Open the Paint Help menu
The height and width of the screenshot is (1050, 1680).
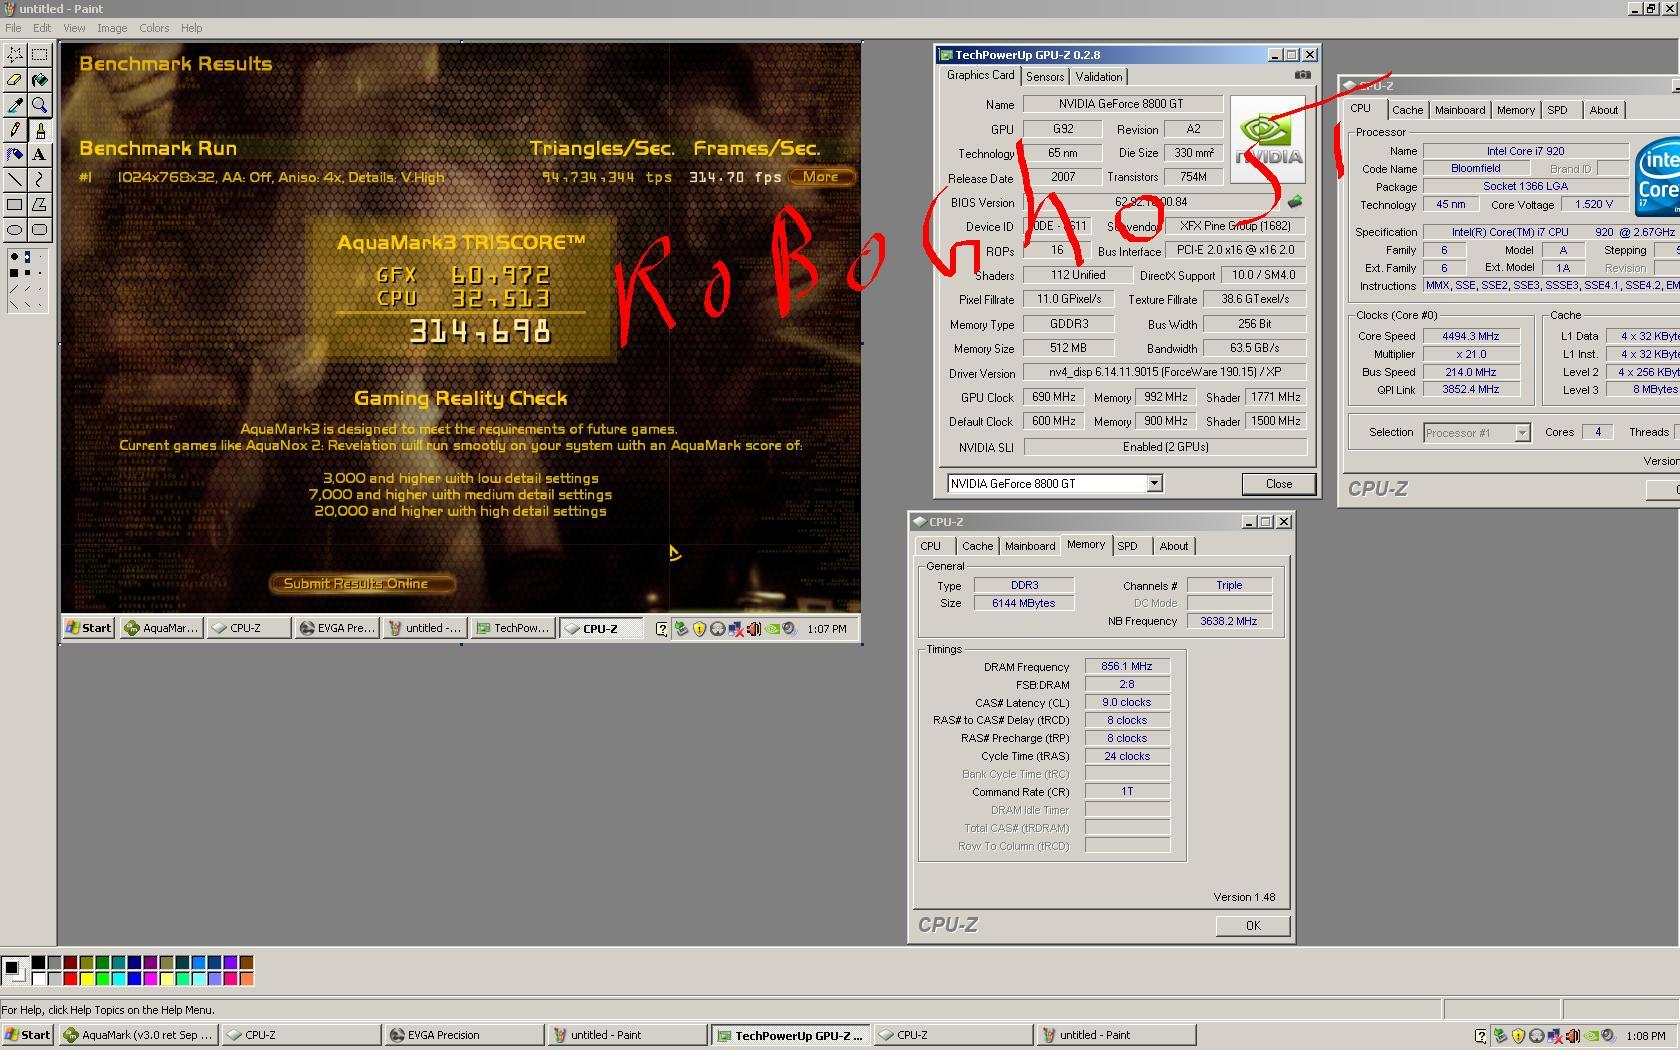coord(191,28)
